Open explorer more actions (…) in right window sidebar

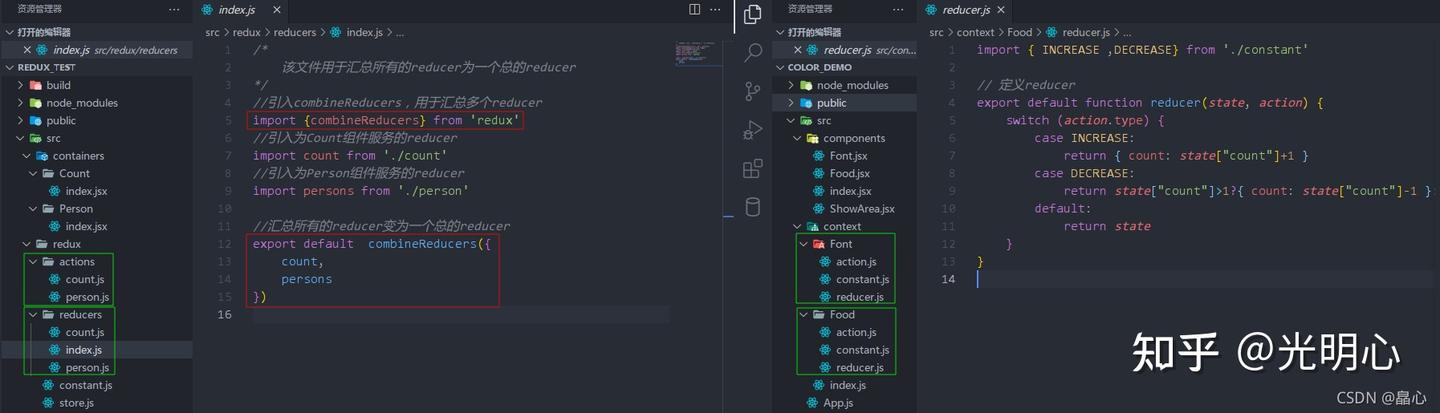tap(898, 9)
